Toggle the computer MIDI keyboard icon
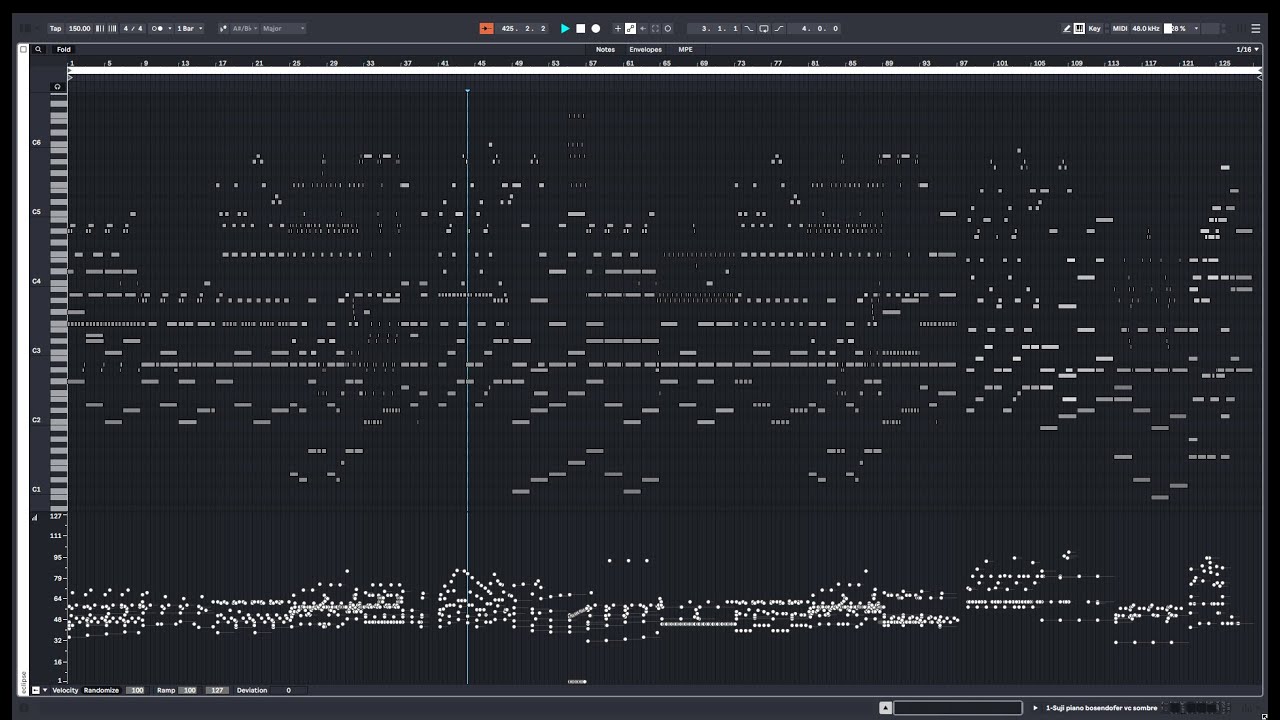 click(x=1079, y=28)
